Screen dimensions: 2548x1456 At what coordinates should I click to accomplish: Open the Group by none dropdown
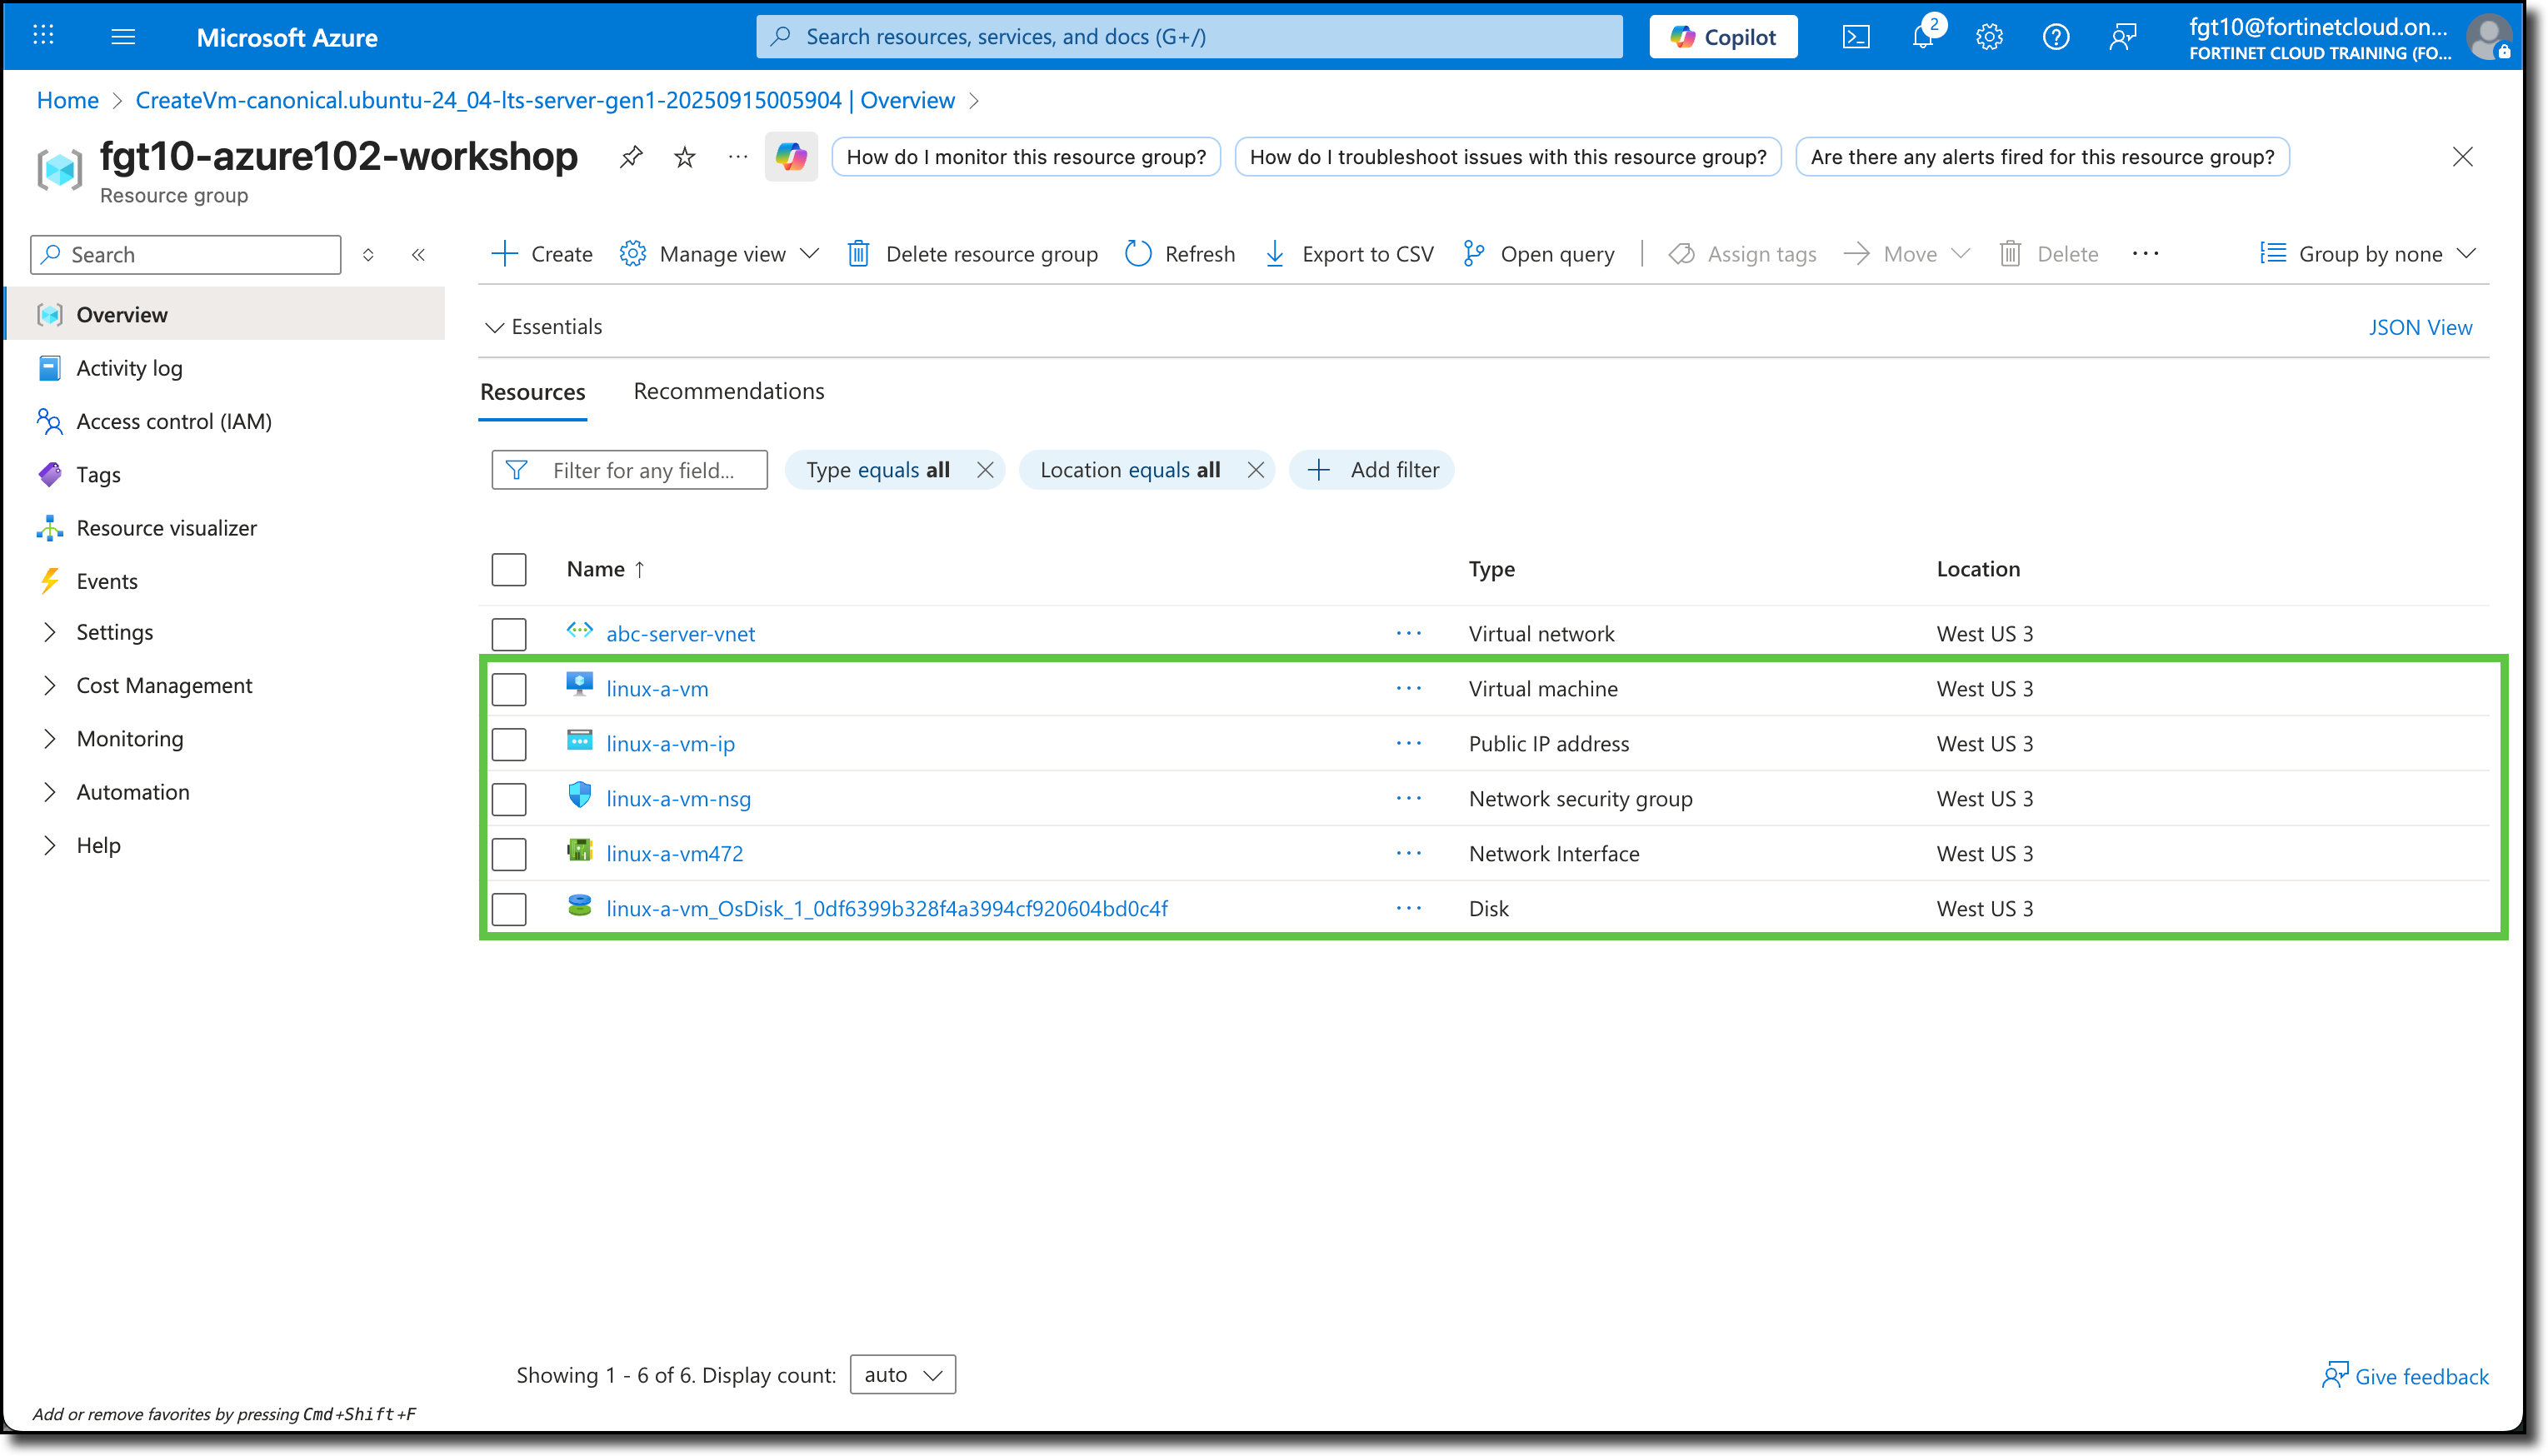2368,253
